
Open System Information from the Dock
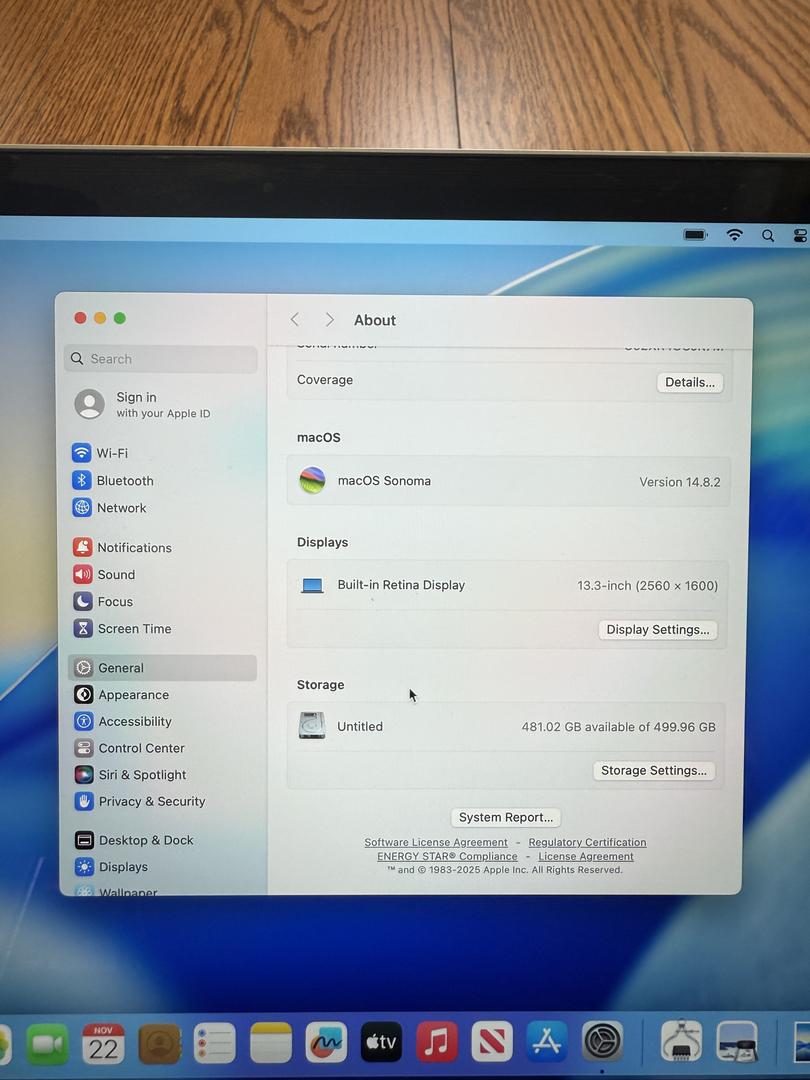(682, 1041)
